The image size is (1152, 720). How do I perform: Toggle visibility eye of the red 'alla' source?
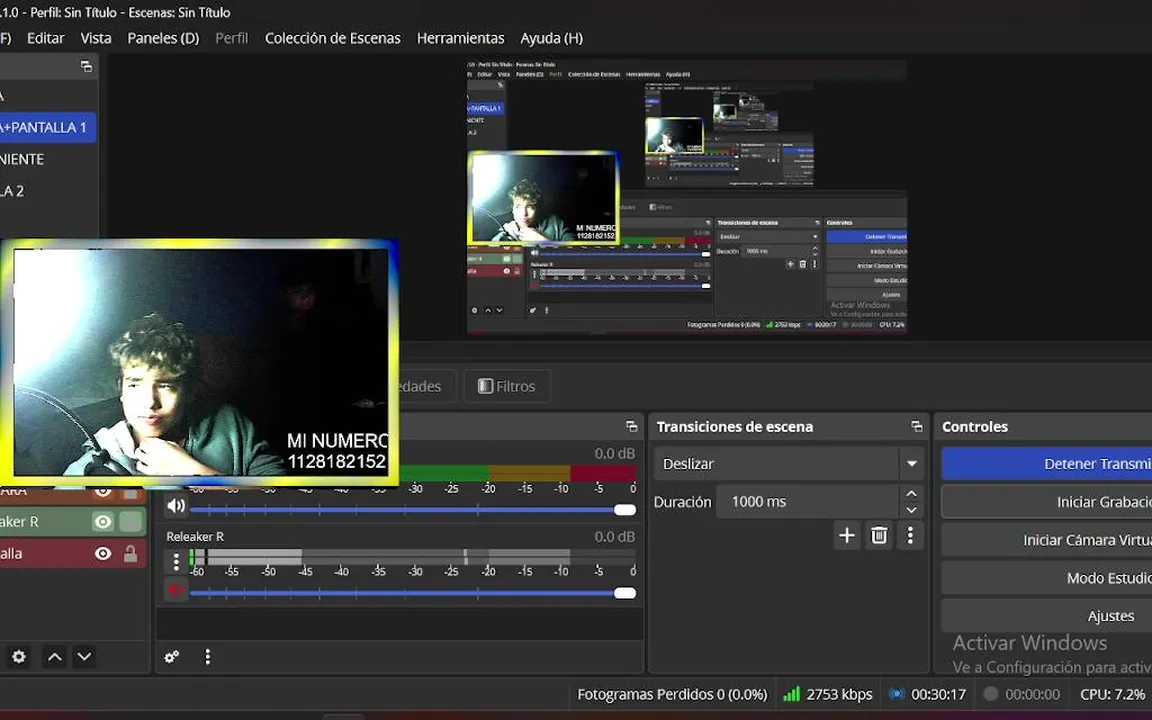click(103, 554)
